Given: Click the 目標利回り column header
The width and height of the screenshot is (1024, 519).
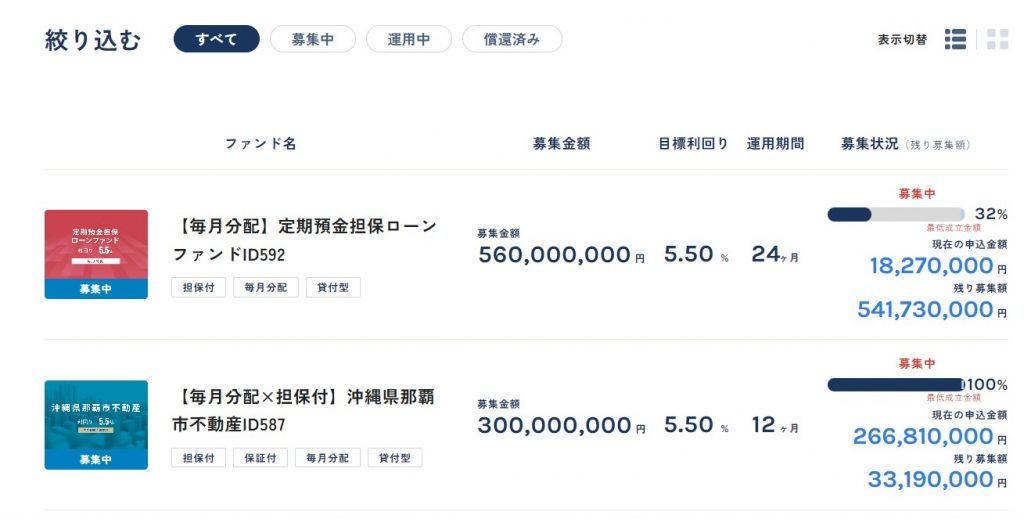Looking at the screenshot, I should [693, 144].
